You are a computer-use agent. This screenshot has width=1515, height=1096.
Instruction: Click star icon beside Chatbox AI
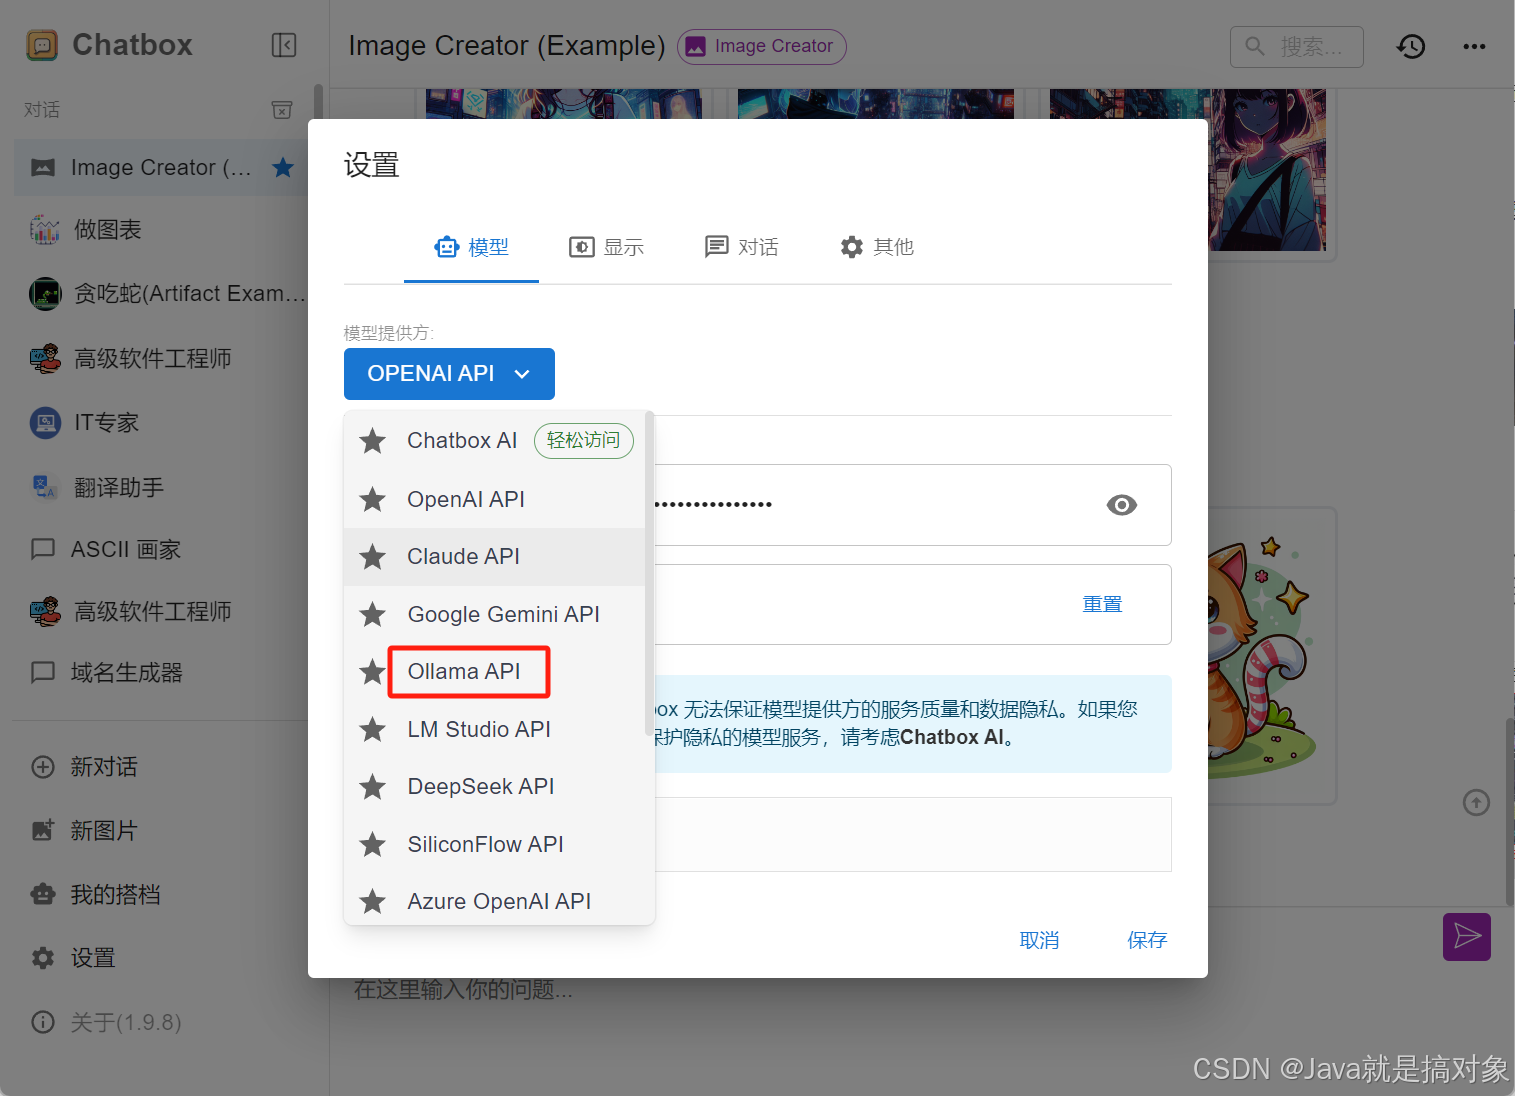coord(373,440)
